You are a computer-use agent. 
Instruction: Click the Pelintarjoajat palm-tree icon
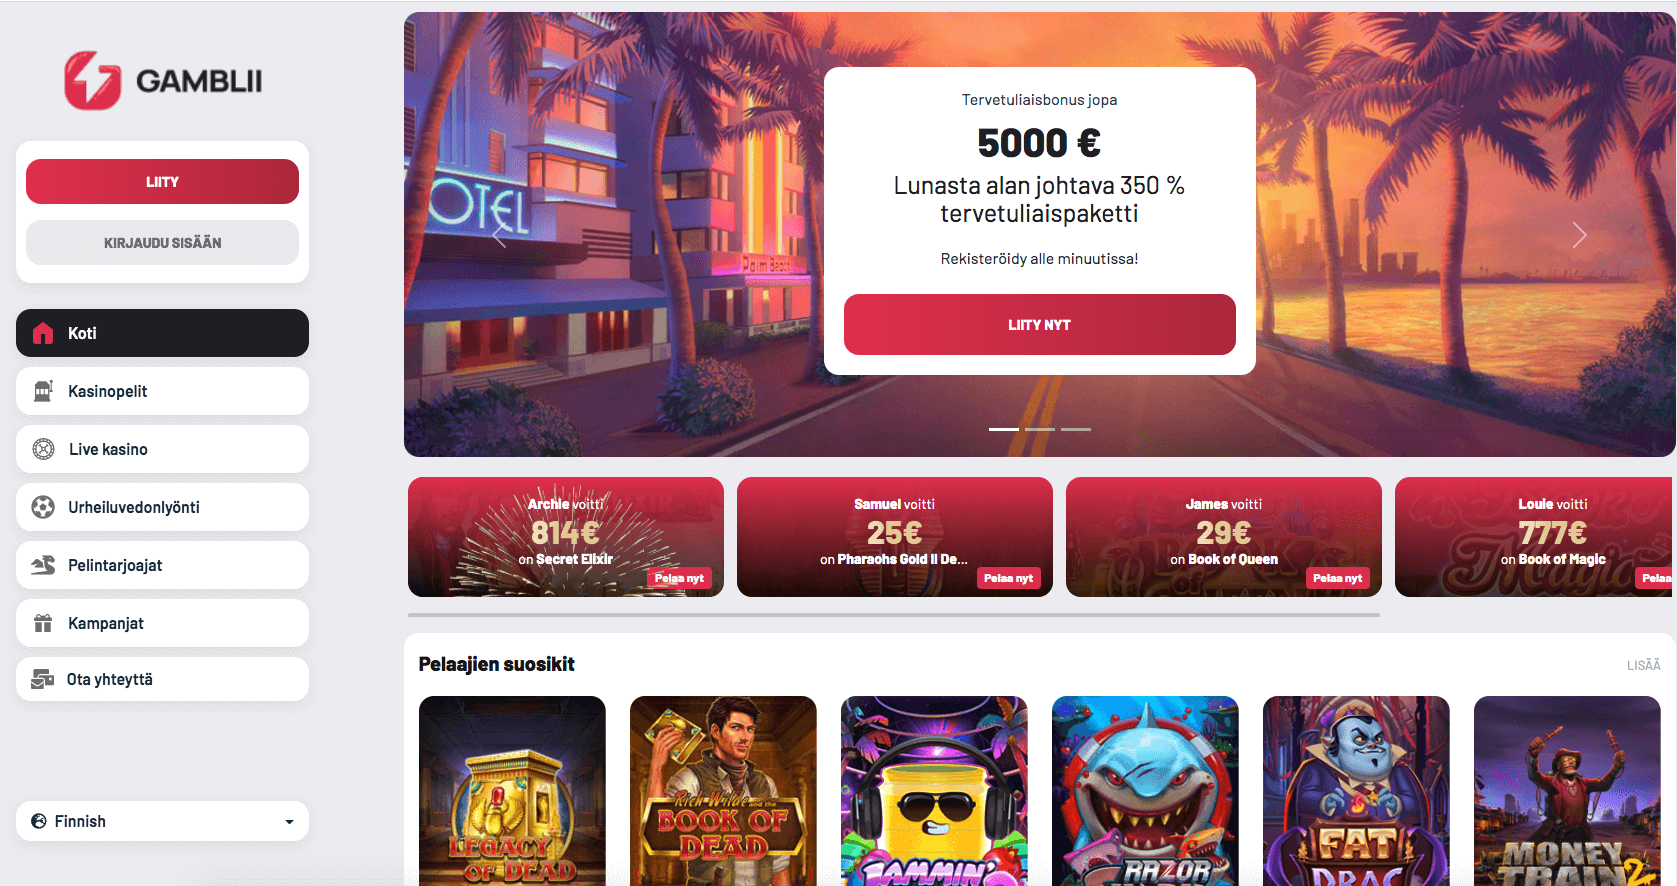43,565
